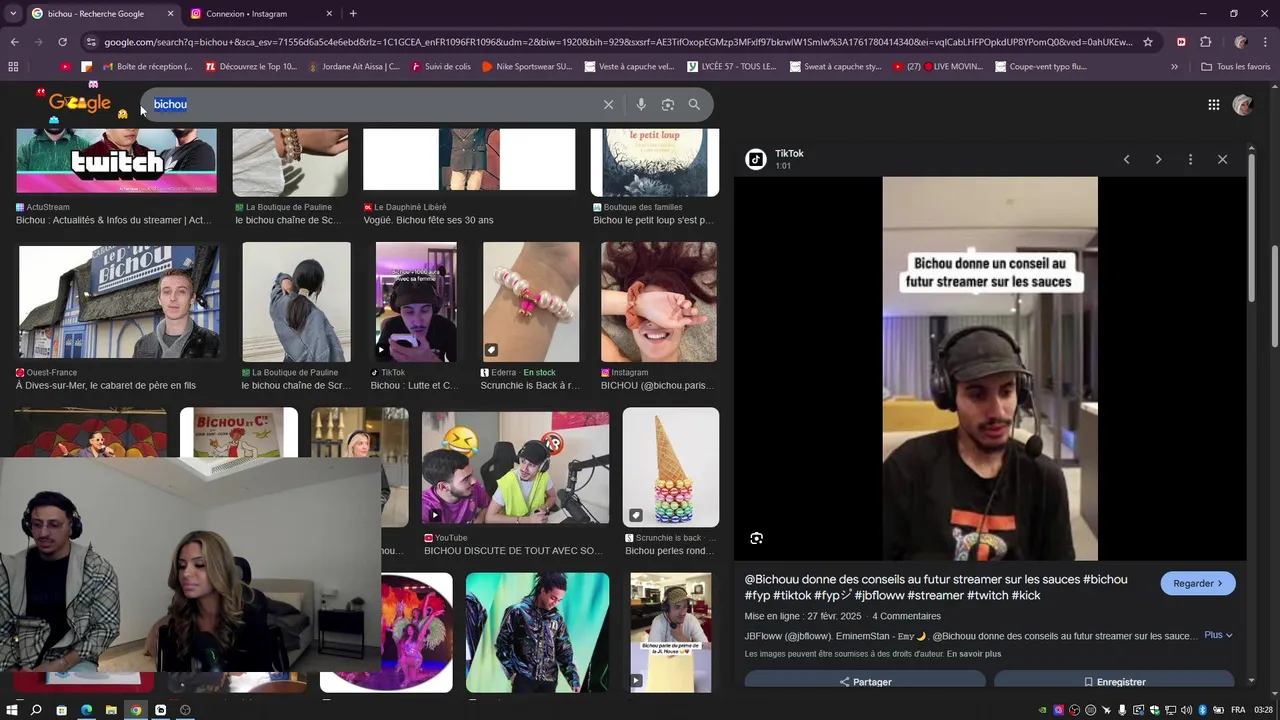
Task: Open 'Vogüé. Bichou fête ses 30 ans' caption
Action: tap(428, 220)
